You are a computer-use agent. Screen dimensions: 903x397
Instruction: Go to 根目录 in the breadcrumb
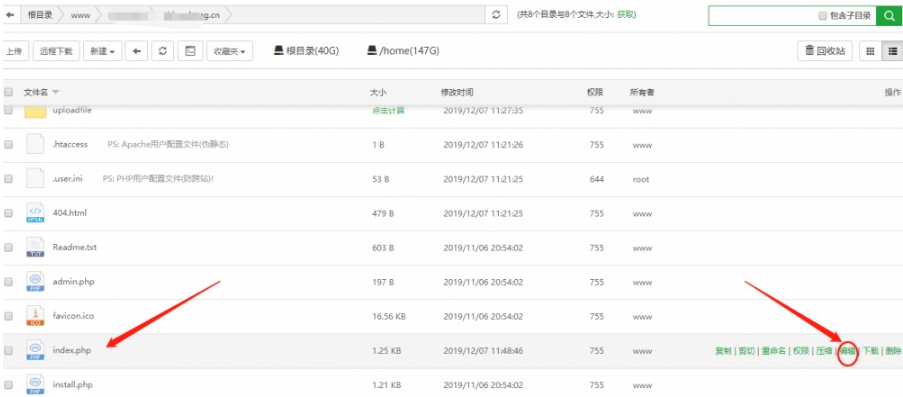coord(40,16)
